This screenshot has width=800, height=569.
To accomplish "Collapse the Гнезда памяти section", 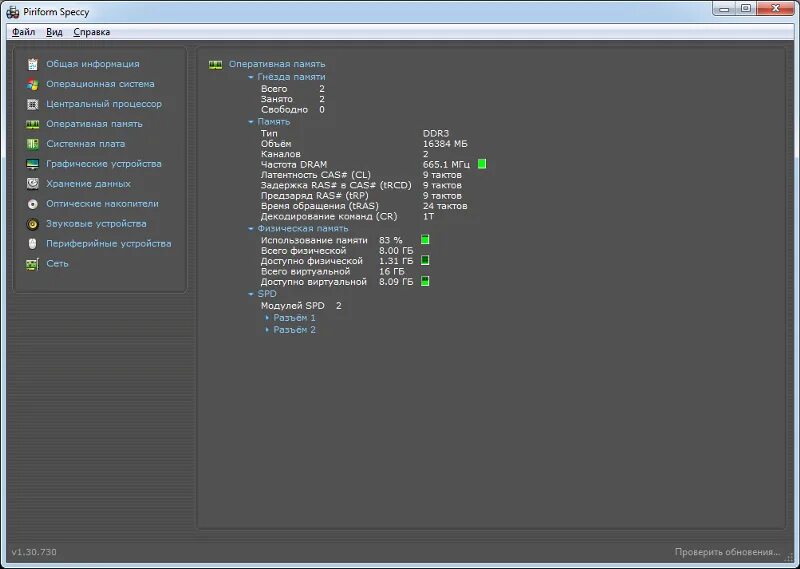I will click(x=251, y=77).
